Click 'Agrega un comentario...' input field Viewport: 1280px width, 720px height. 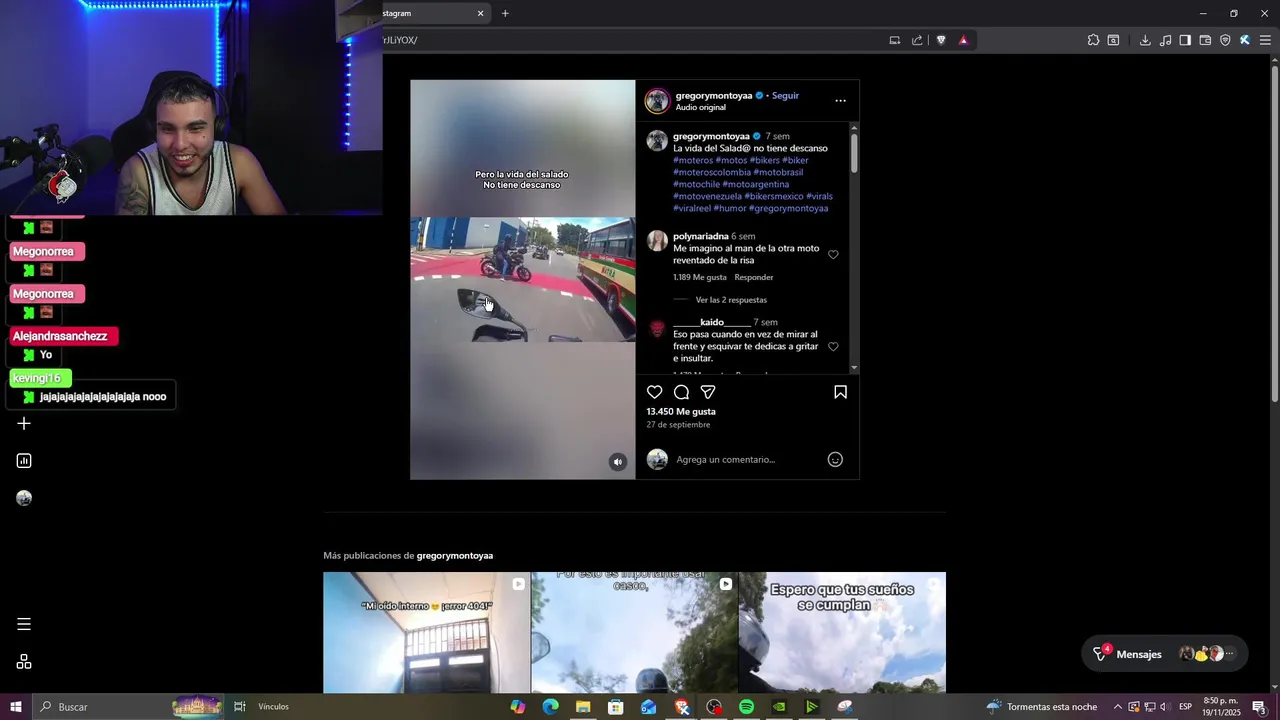tap(746, 459)
